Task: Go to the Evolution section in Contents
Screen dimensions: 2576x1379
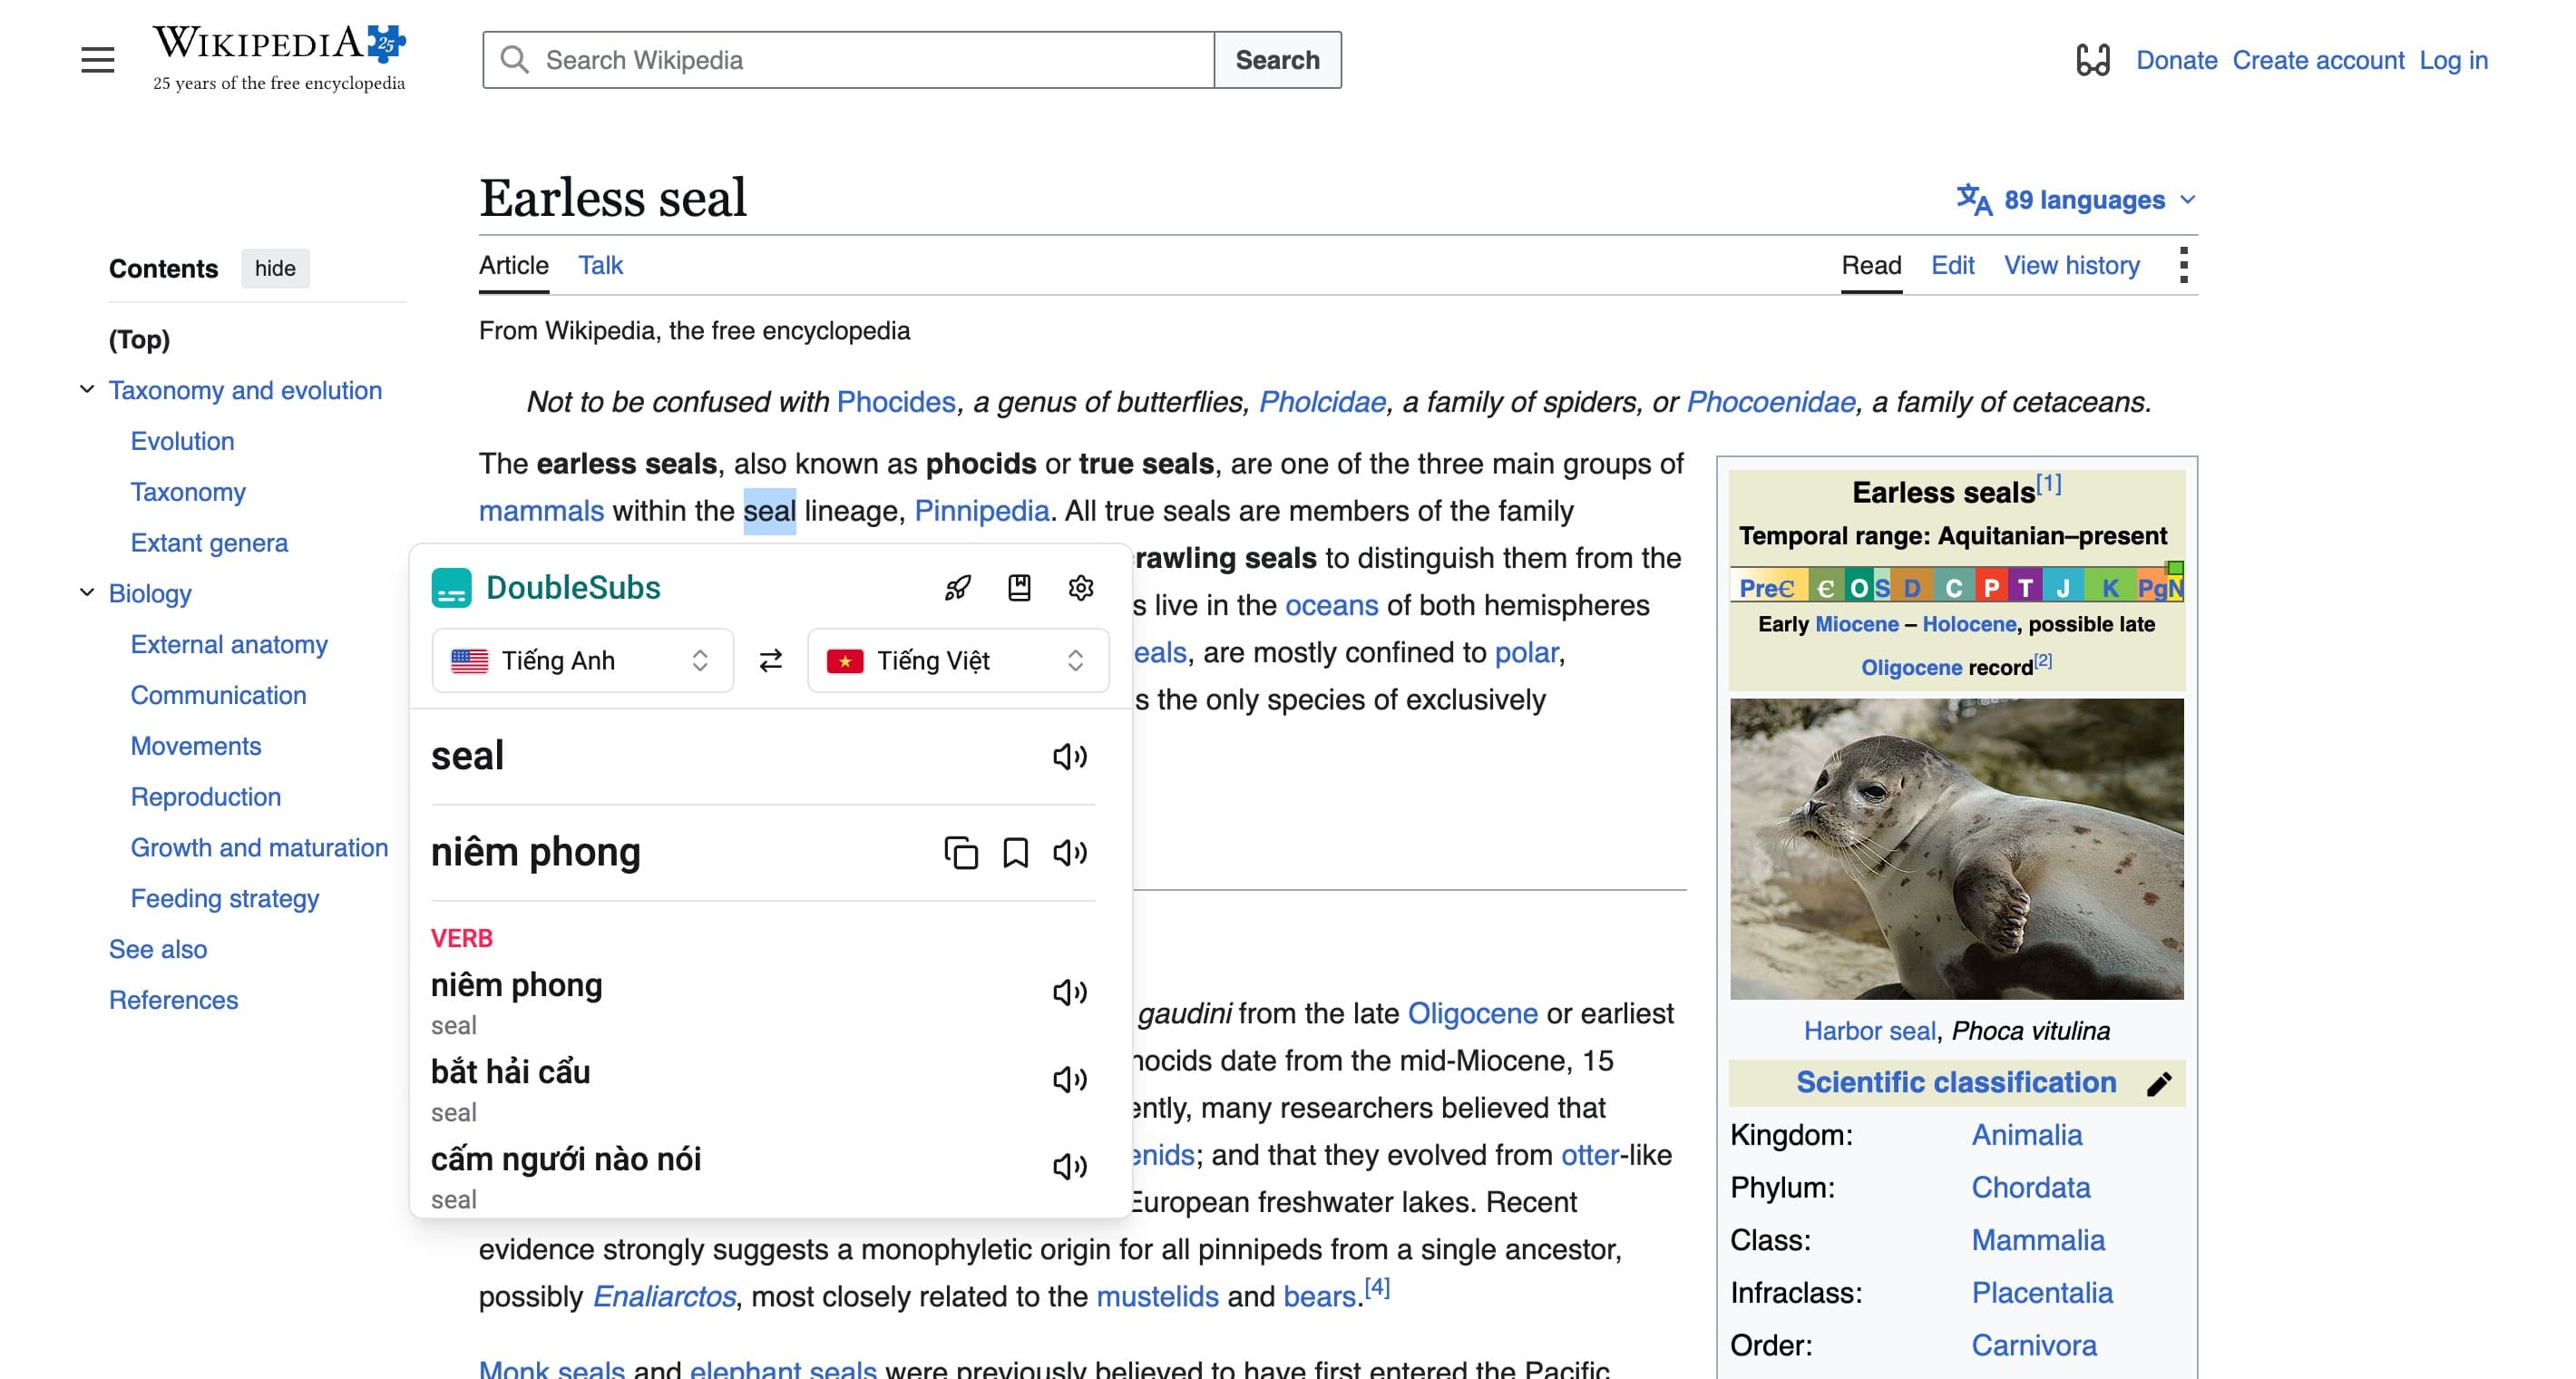Action: 182,441
